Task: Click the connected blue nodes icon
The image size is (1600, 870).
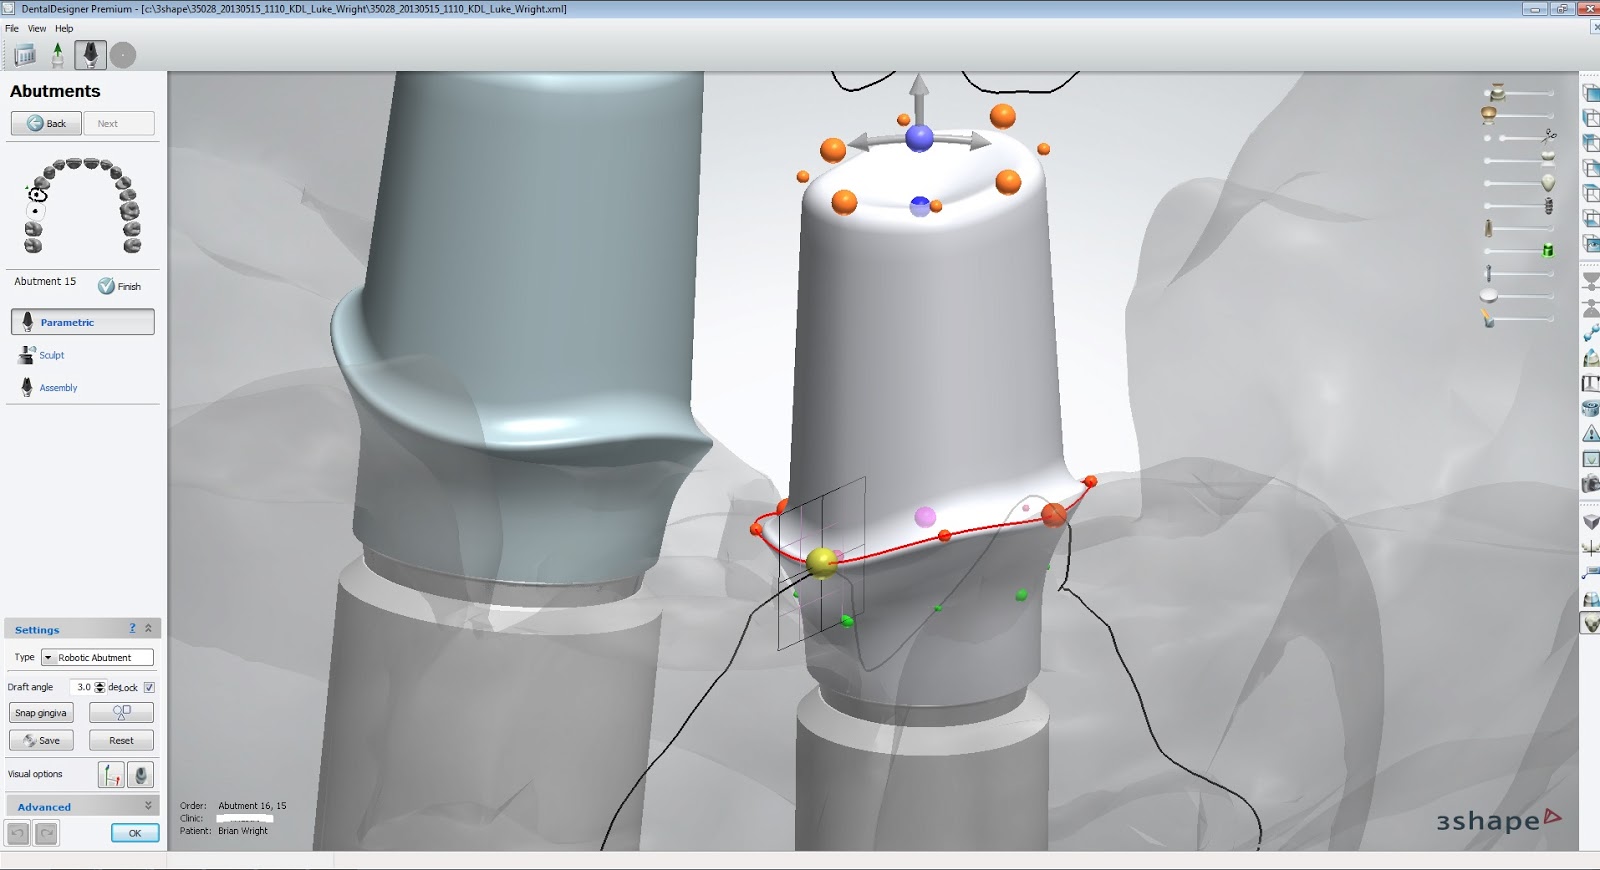Action: tap(1591, 333)
